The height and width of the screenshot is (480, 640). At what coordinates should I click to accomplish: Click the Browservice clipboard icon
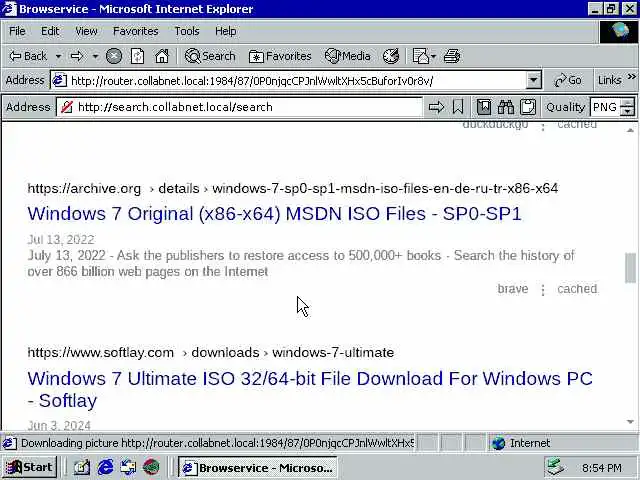pyautogui.click(x=528, y=107)
